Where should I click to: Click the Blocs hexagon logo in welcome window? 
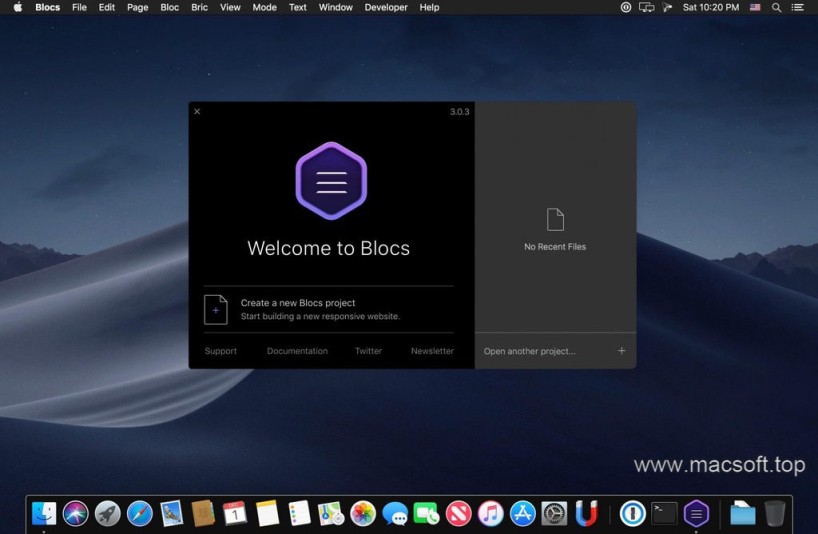[x=331, y=181]
